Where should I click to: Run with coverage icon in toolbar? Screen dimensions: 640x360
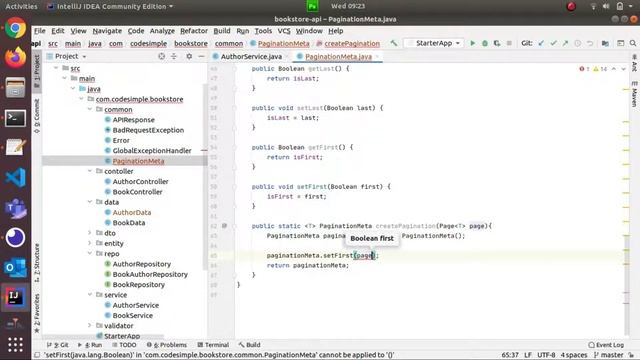(x=497, y=43)
